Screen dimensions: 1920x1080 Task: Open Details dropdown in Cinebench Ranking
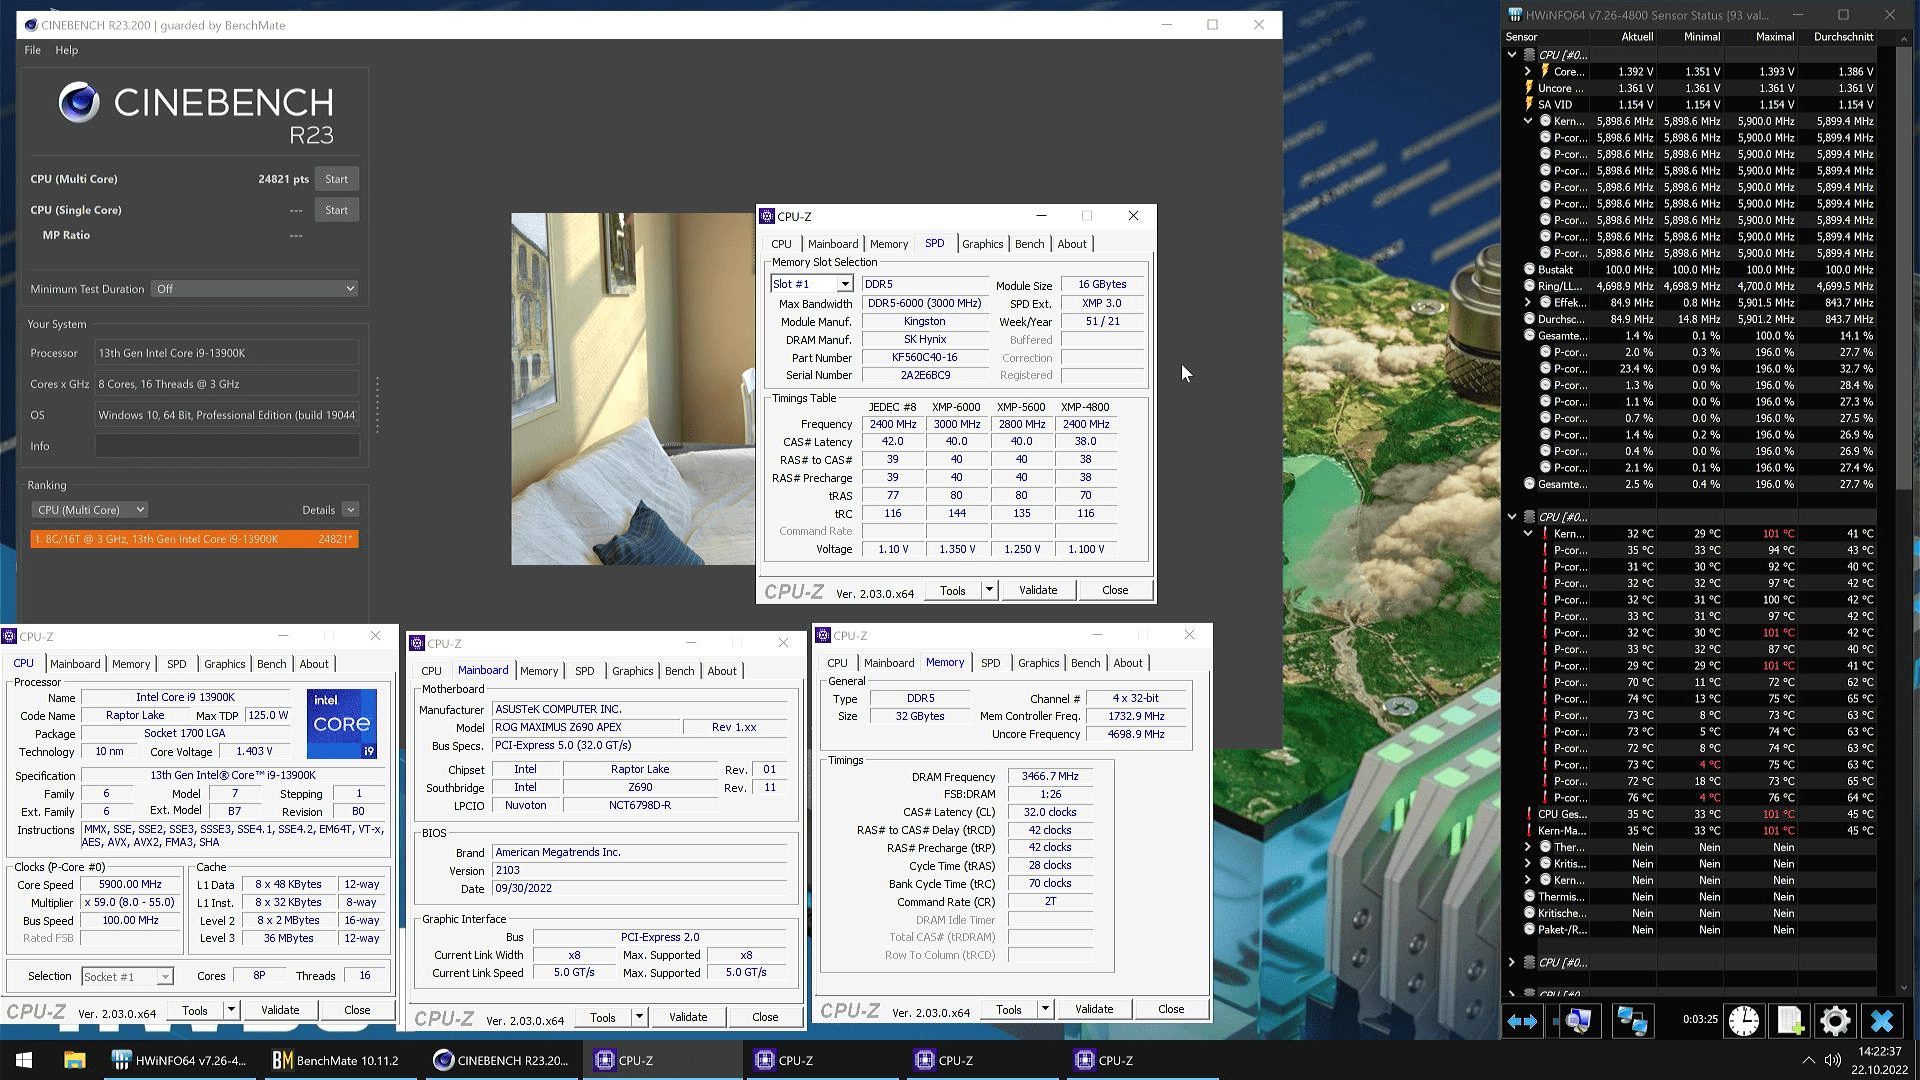(350, 510)
